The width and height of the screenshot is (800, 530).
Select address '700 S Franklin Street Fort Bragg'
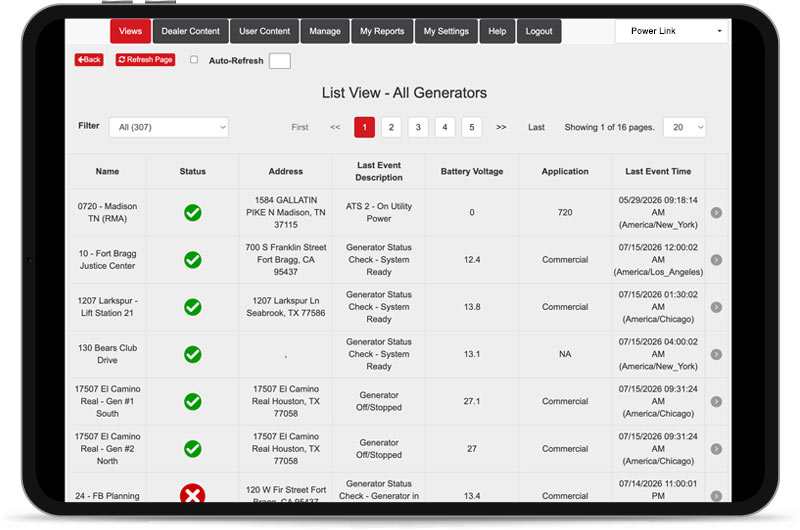pos(286,260)
